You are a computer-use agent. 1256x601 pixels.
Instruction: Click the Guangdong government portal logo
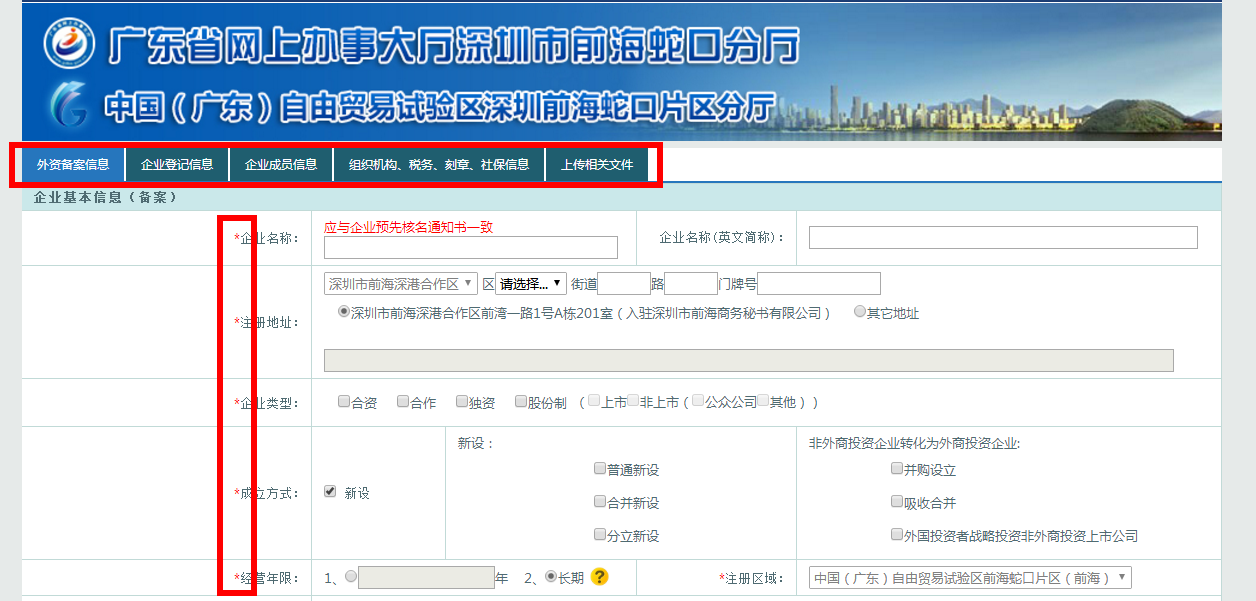click(x=68, y=43)
